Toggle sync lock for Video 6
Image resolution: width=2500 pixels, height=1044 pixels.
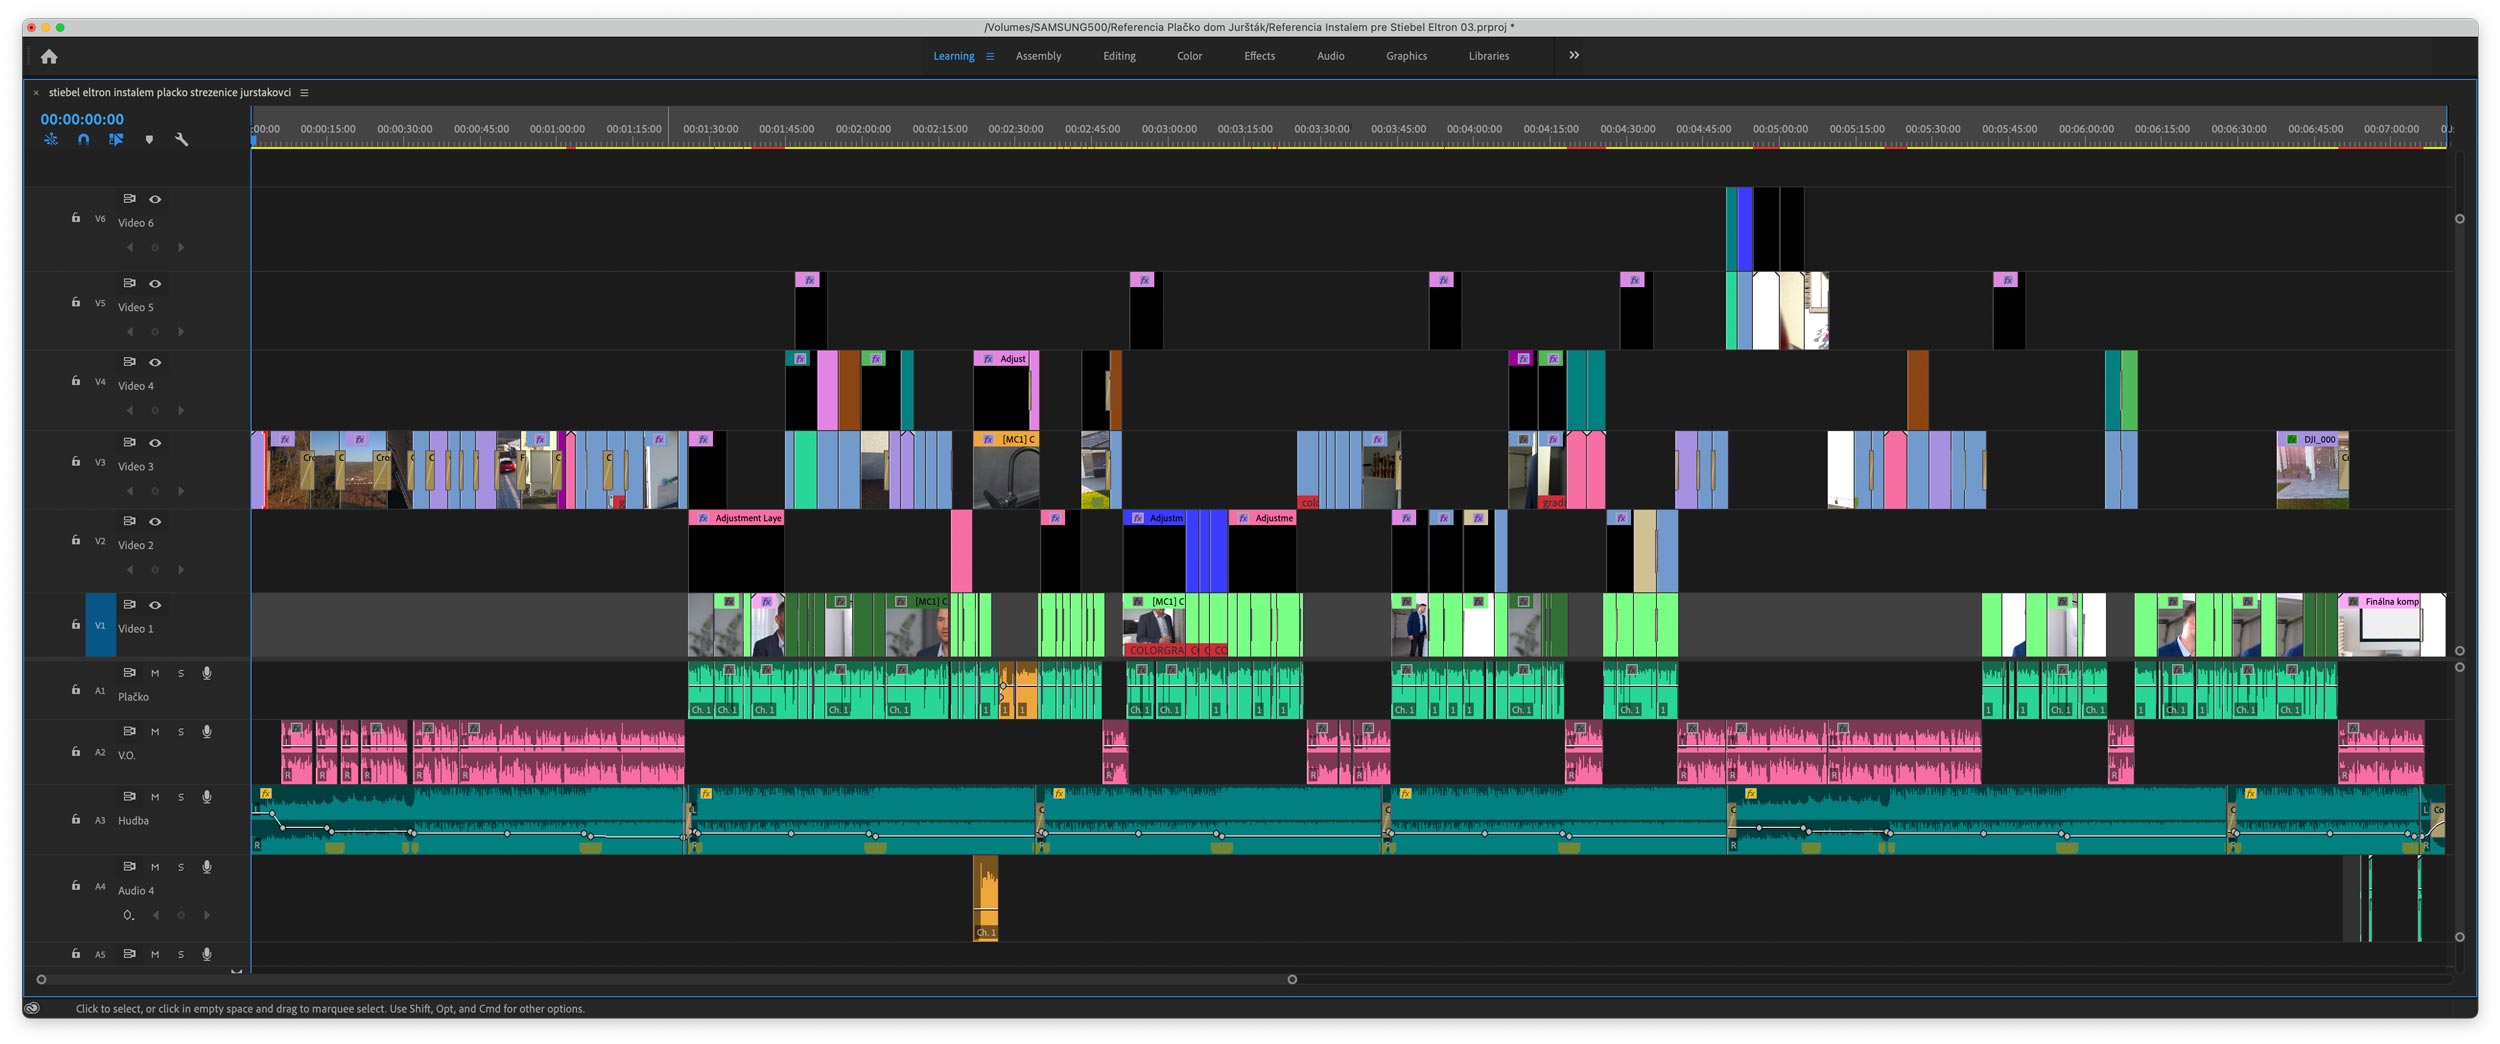coord(129,199)
